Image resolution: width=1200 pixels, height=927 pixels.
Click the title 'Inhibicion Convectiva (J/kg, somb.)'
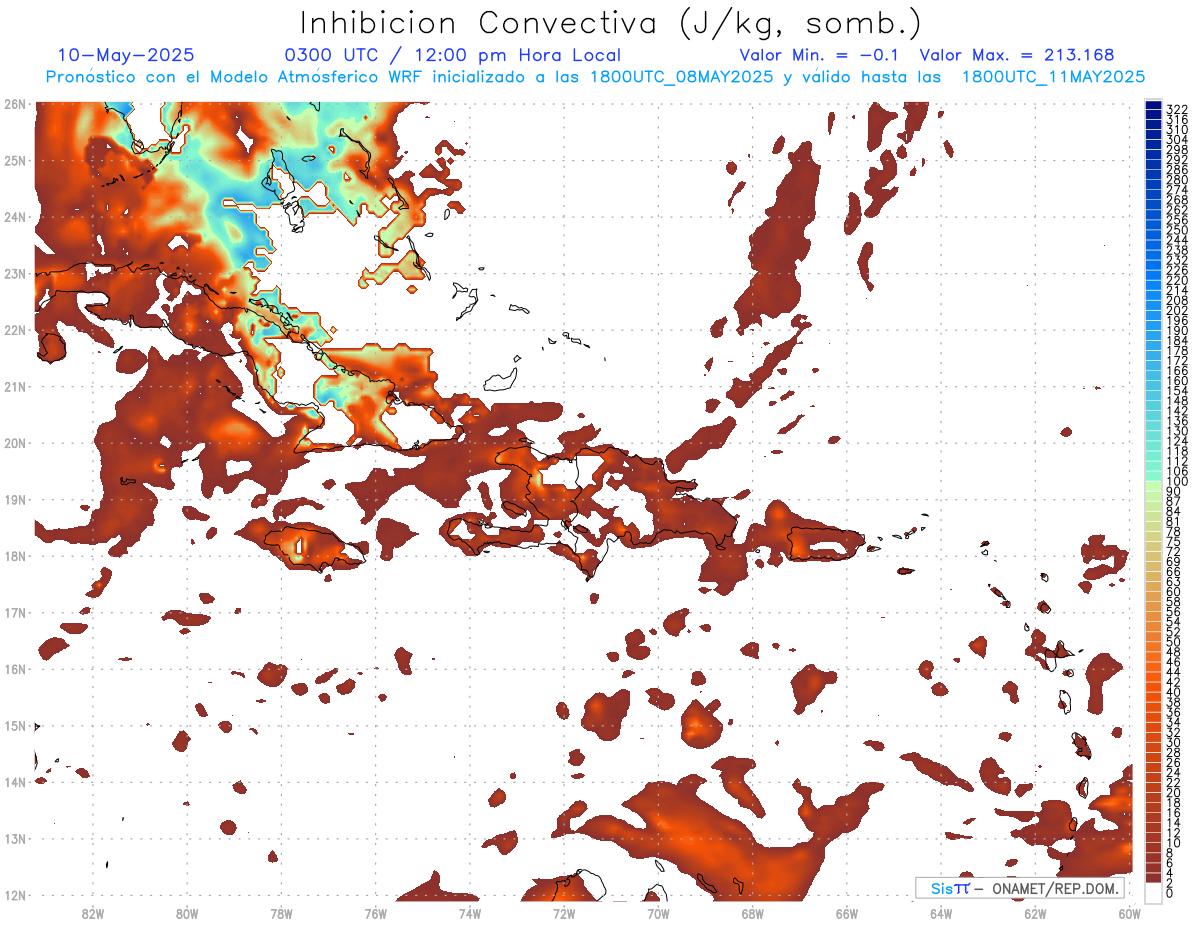(x=611, y=23)
